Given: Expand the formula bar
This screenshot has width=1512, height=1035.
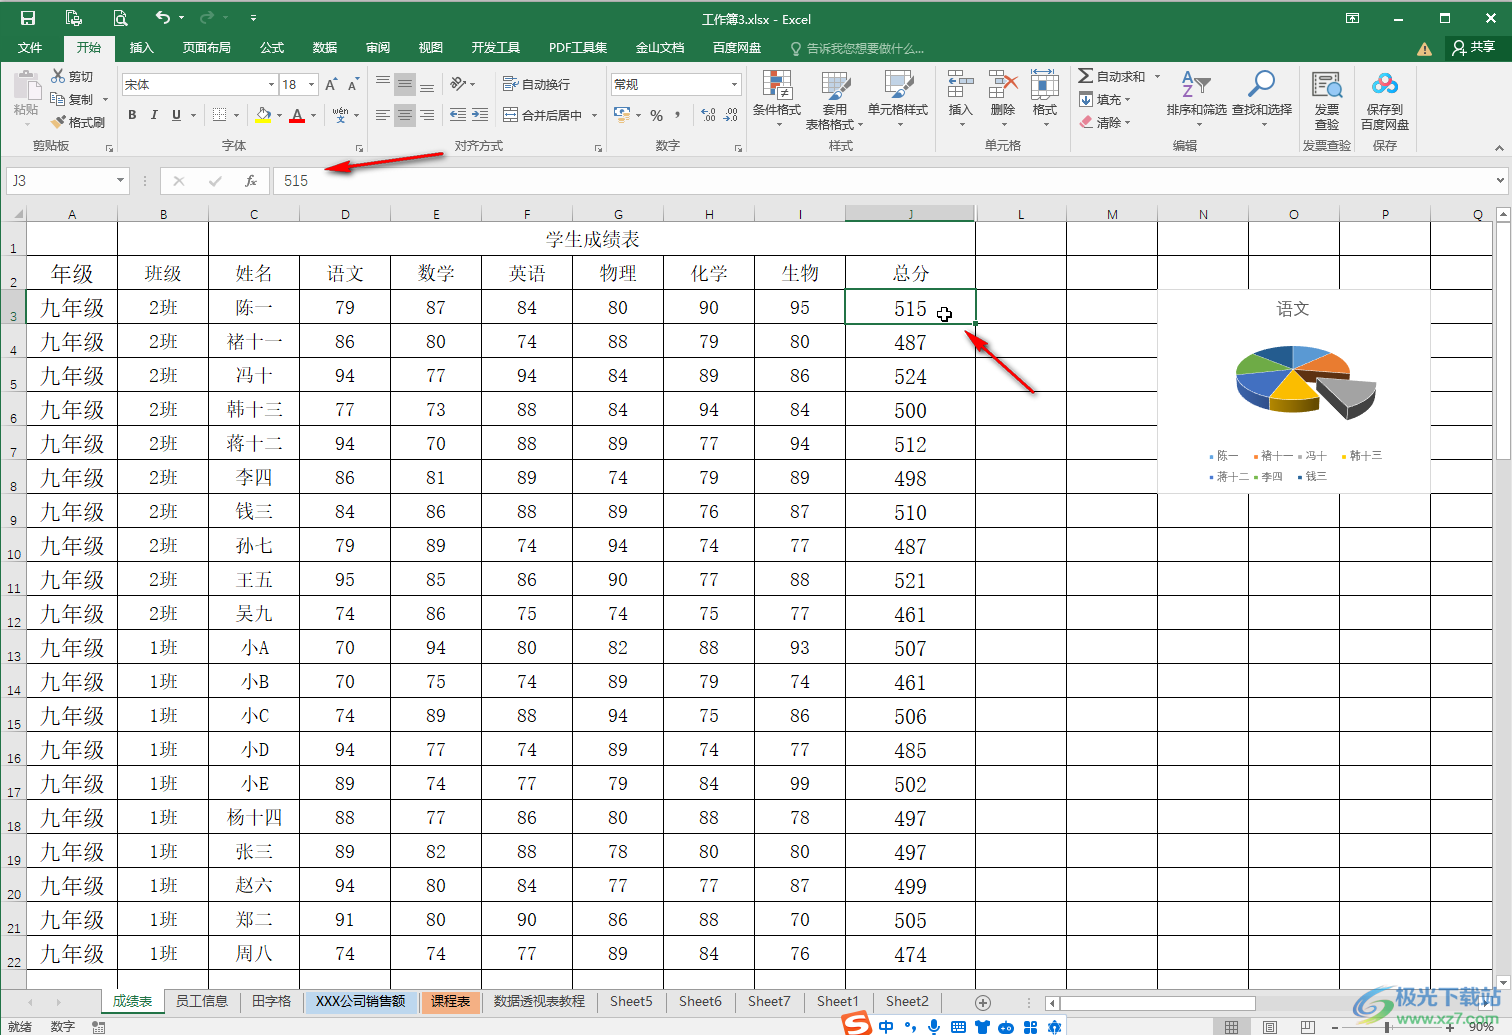Looking at the screenshot, I should 1500,181.
